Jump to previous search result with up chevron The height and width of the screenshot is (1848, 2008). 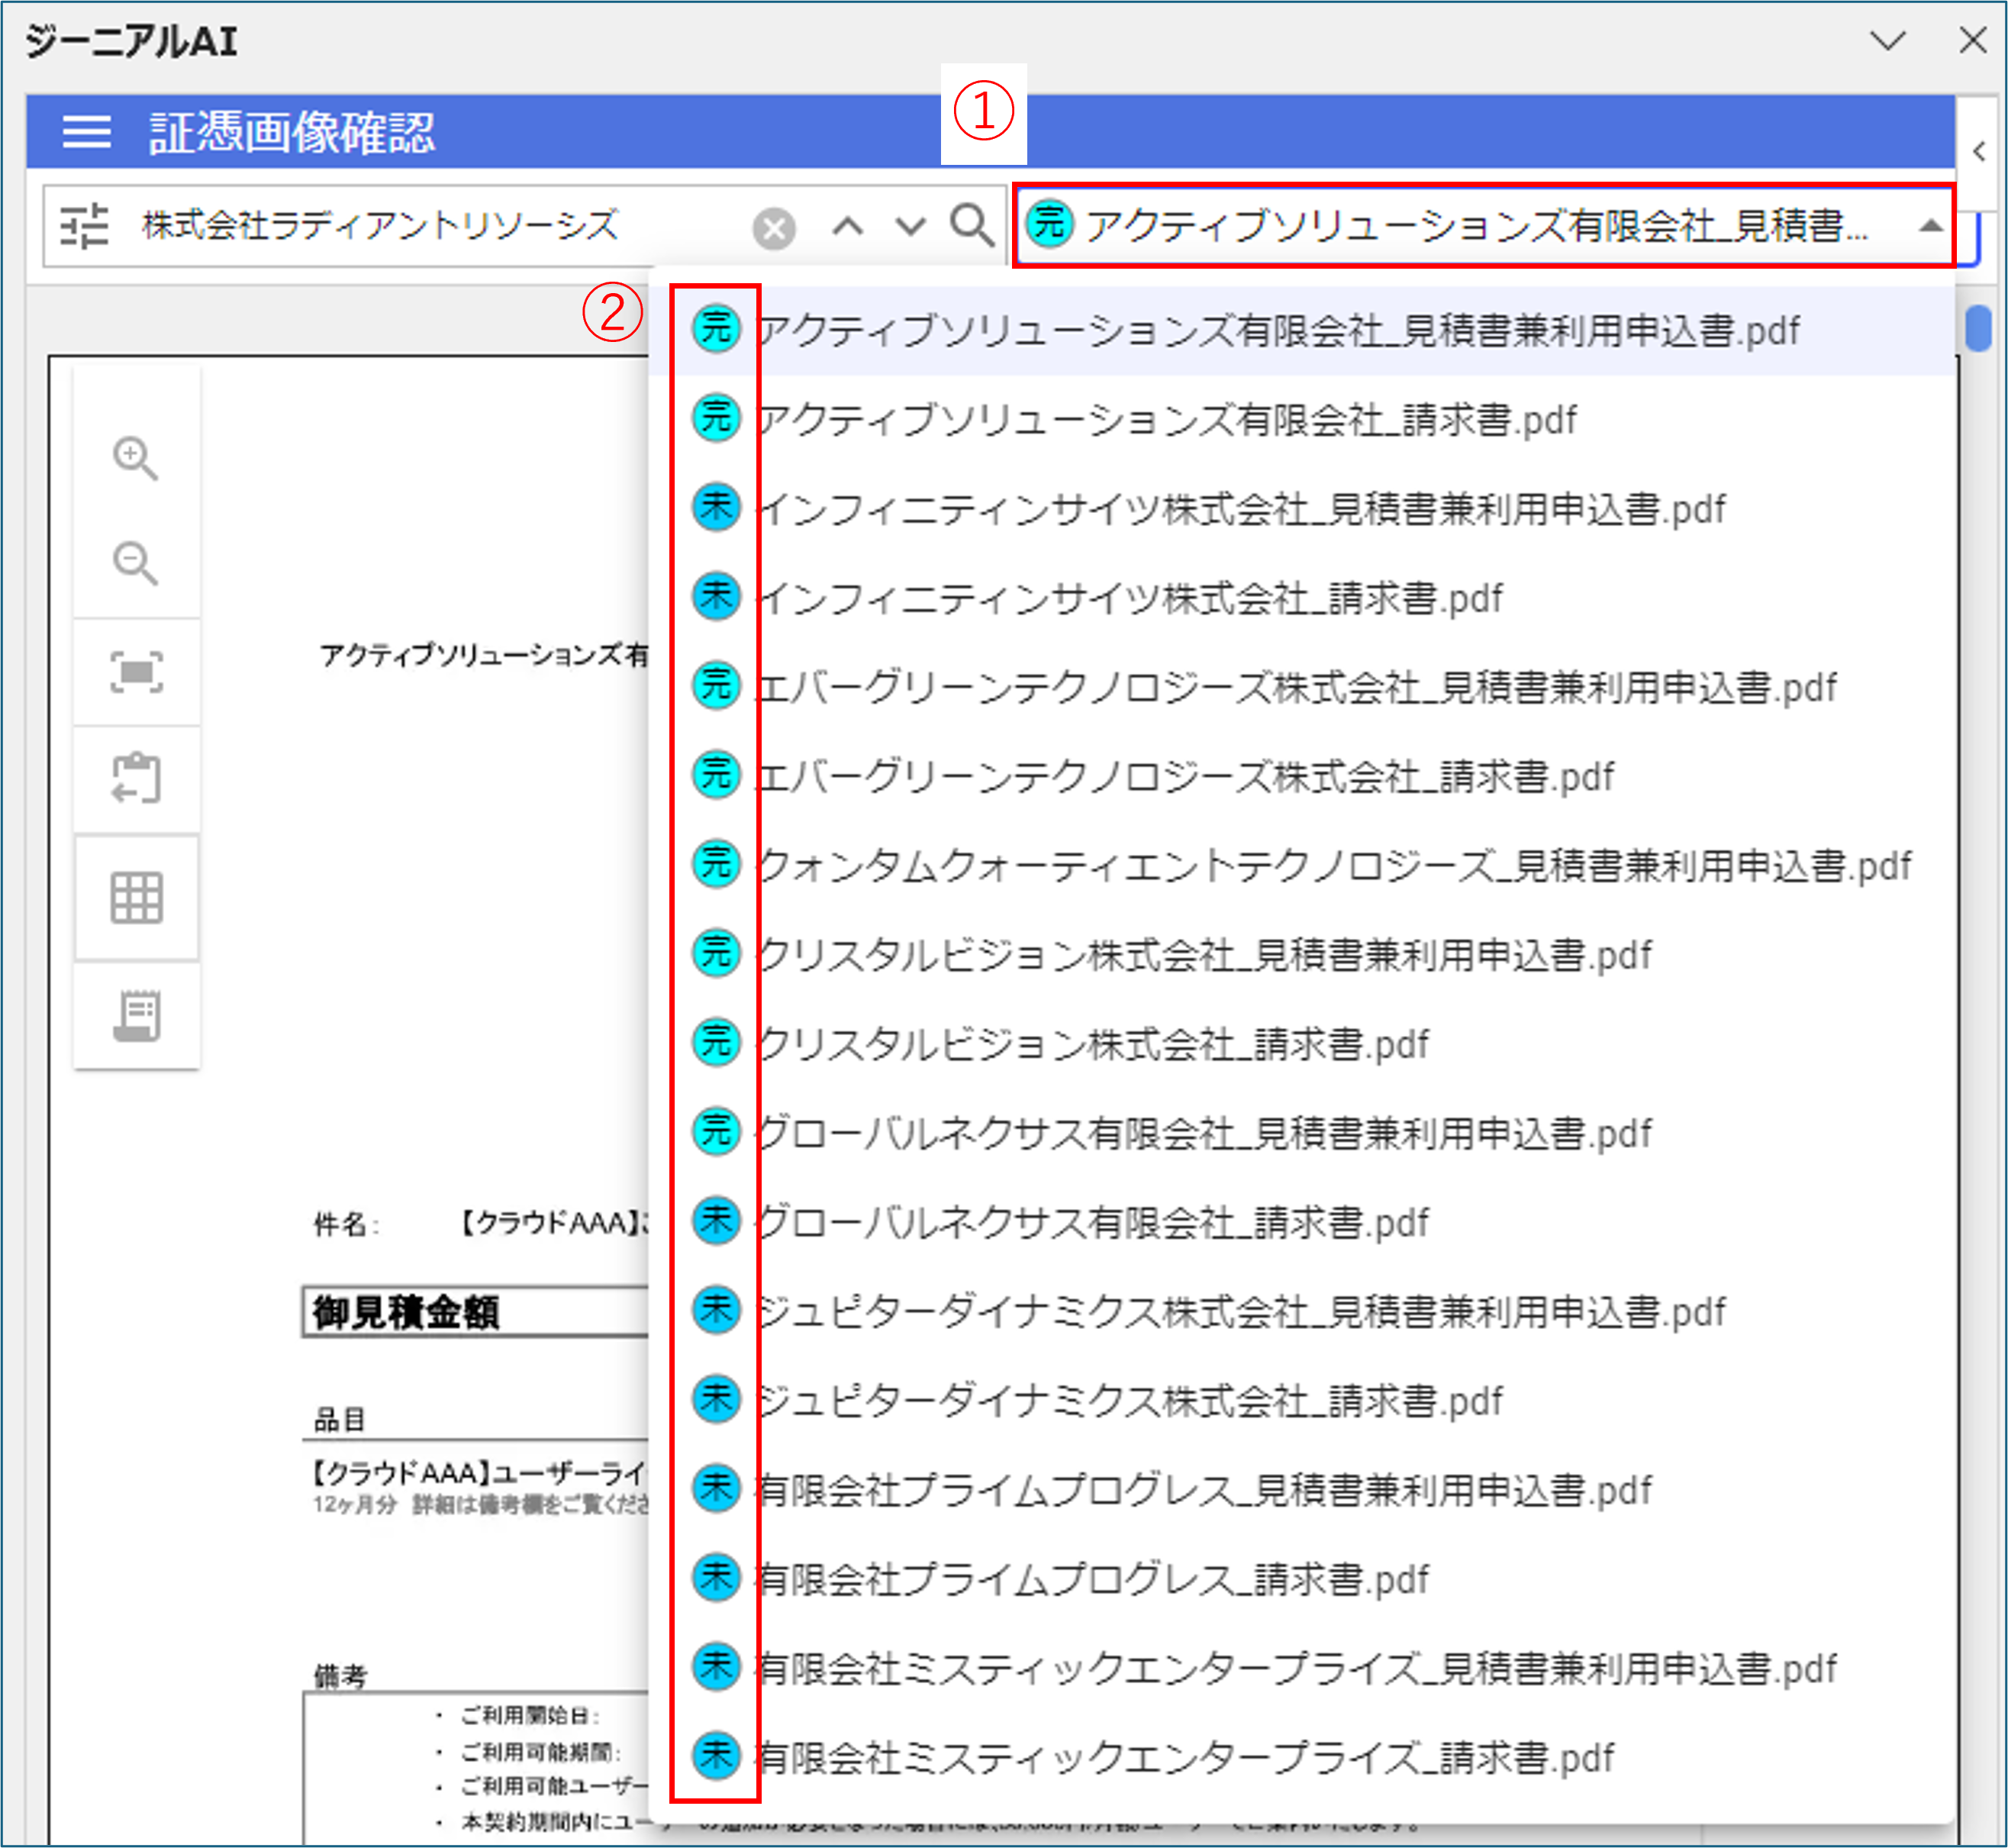tap(847, 226)
